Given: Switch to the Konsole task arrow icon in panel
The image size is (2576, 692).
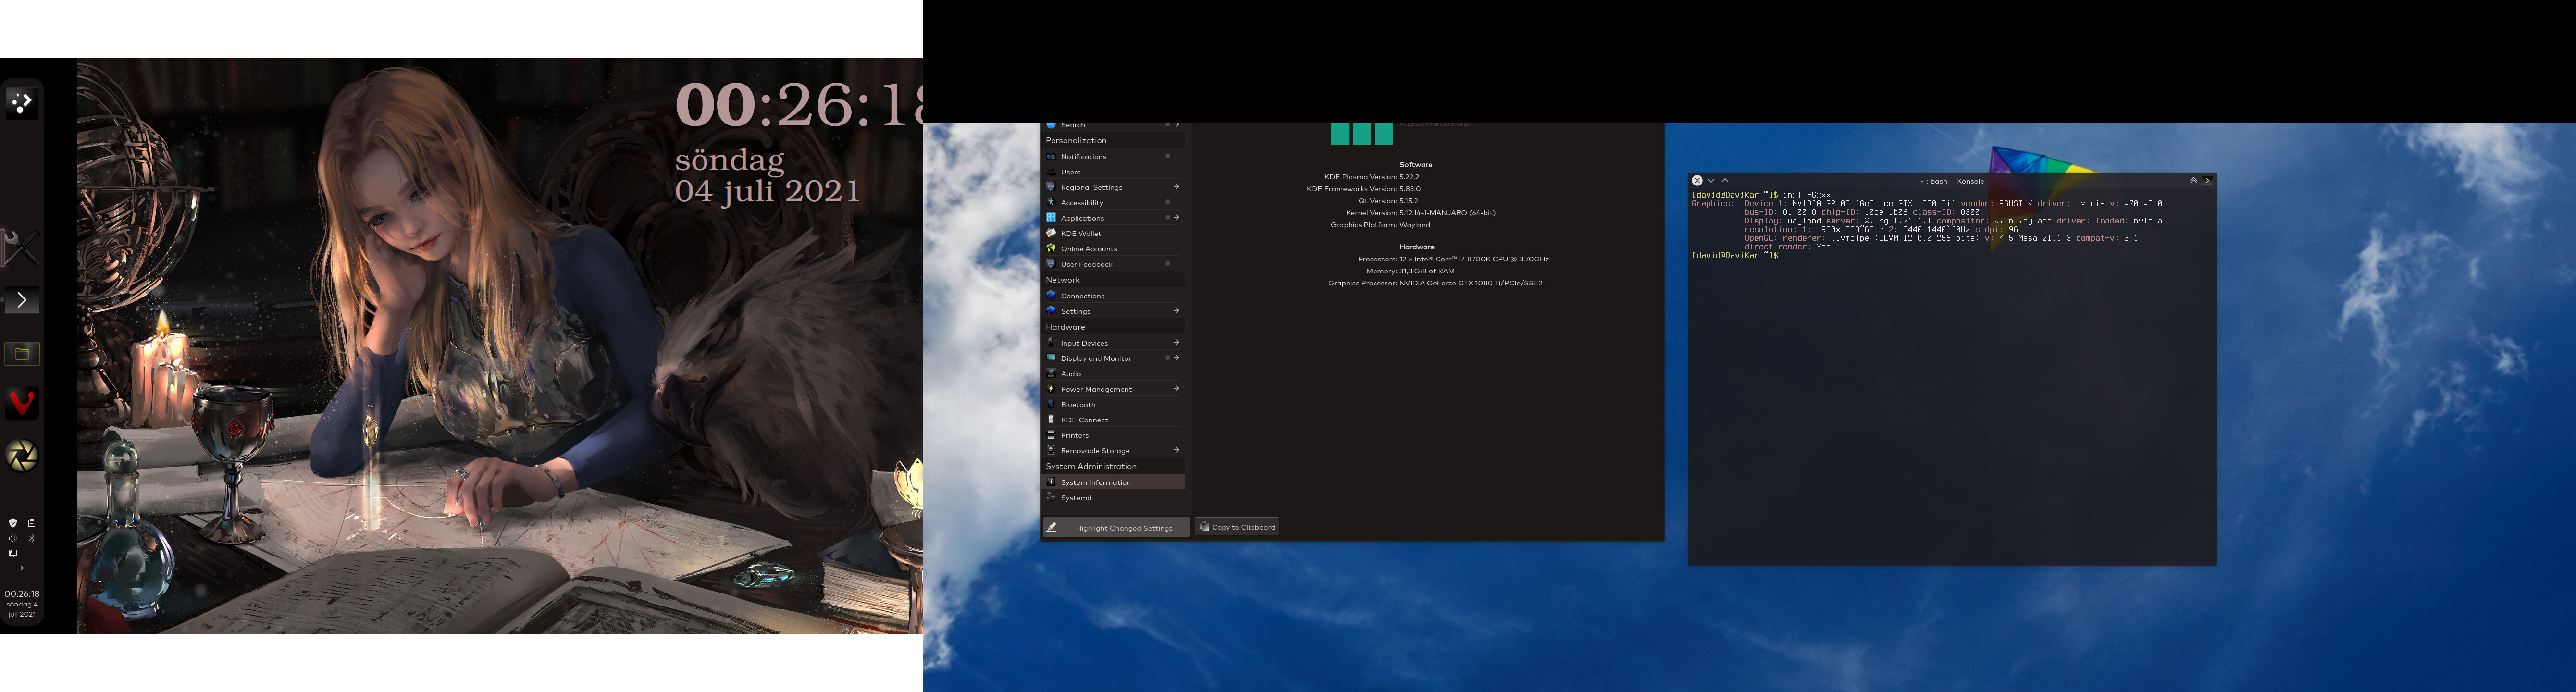Looking at the screenshot, I should 22,300.
